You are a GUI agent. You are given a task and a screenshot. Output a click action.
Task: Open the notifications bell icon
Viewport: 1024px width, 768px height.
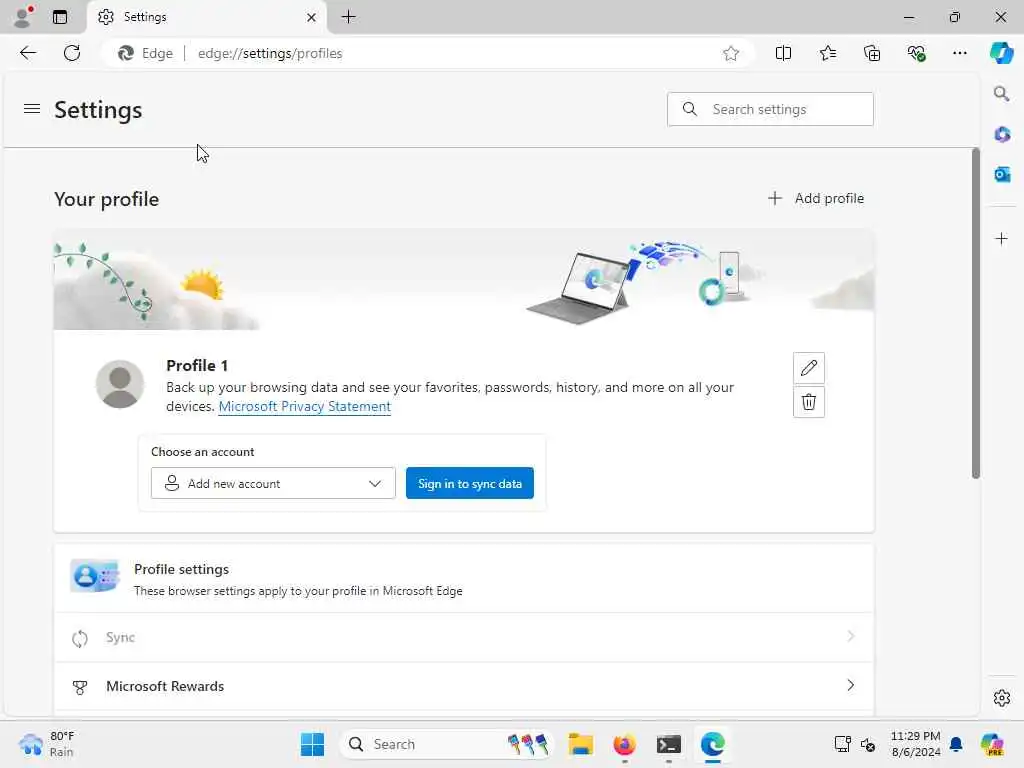pos(956,744)
